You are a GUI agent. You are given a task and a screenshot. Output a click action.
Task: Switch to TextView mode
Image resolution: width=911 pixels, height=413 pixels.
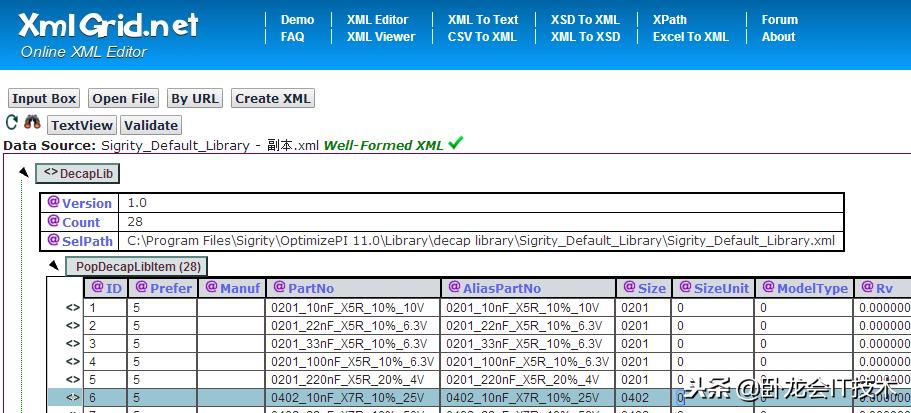[82, 125]
